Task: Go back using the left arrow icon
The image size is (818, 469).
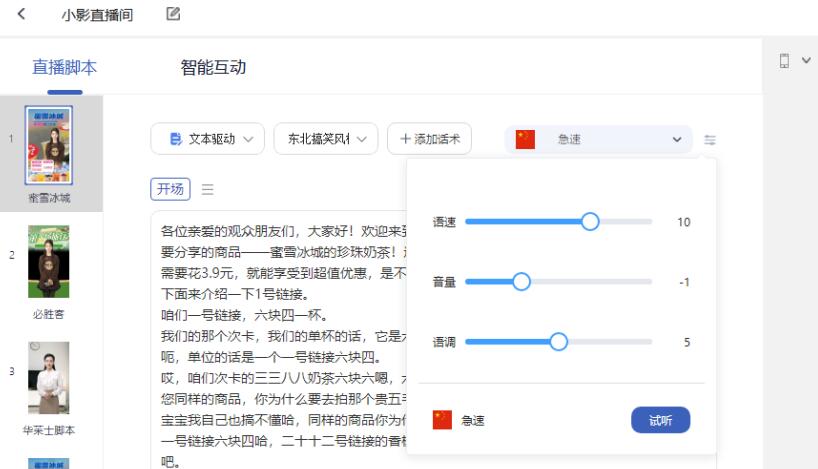Action: [21, 14]
